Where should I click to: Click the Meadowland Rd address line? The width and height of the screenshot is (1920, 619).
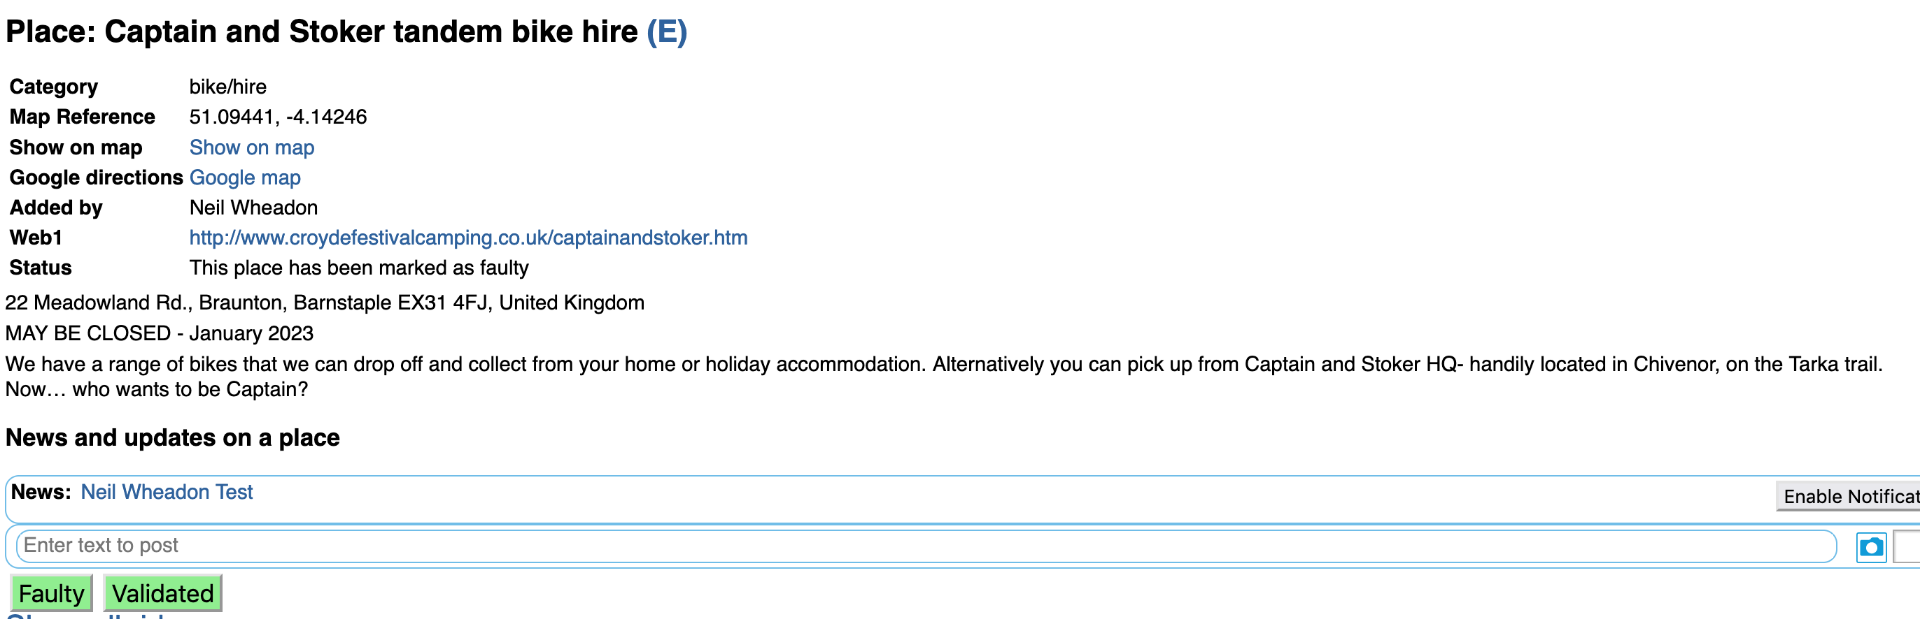pyautogui.click(x=325, y=303)
